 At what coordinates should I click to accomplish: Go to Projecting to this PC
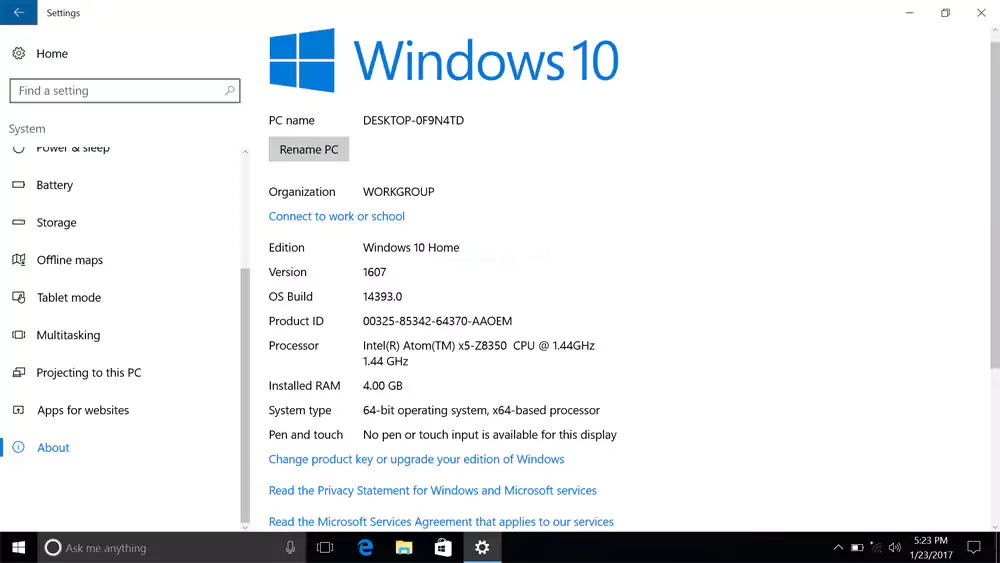tap(88, 373)
